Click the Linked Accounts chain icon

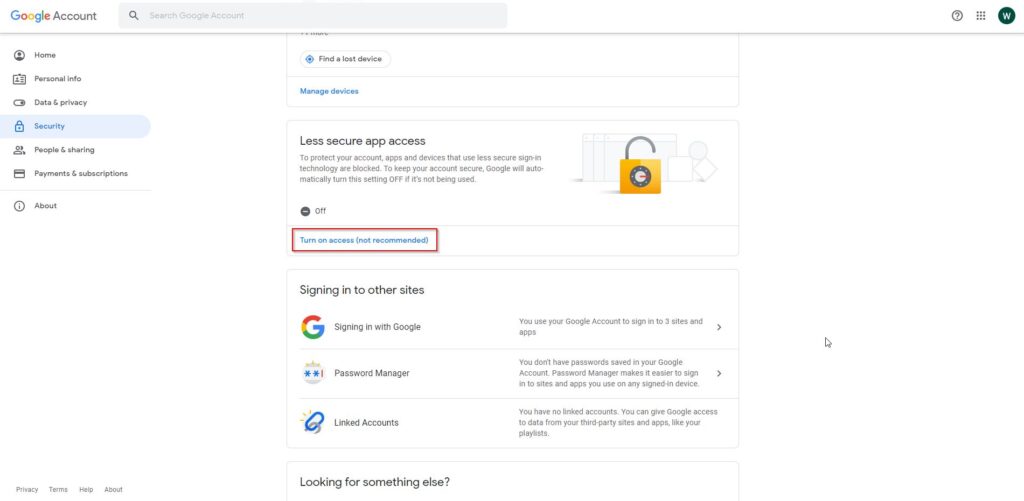coord(313,423)
